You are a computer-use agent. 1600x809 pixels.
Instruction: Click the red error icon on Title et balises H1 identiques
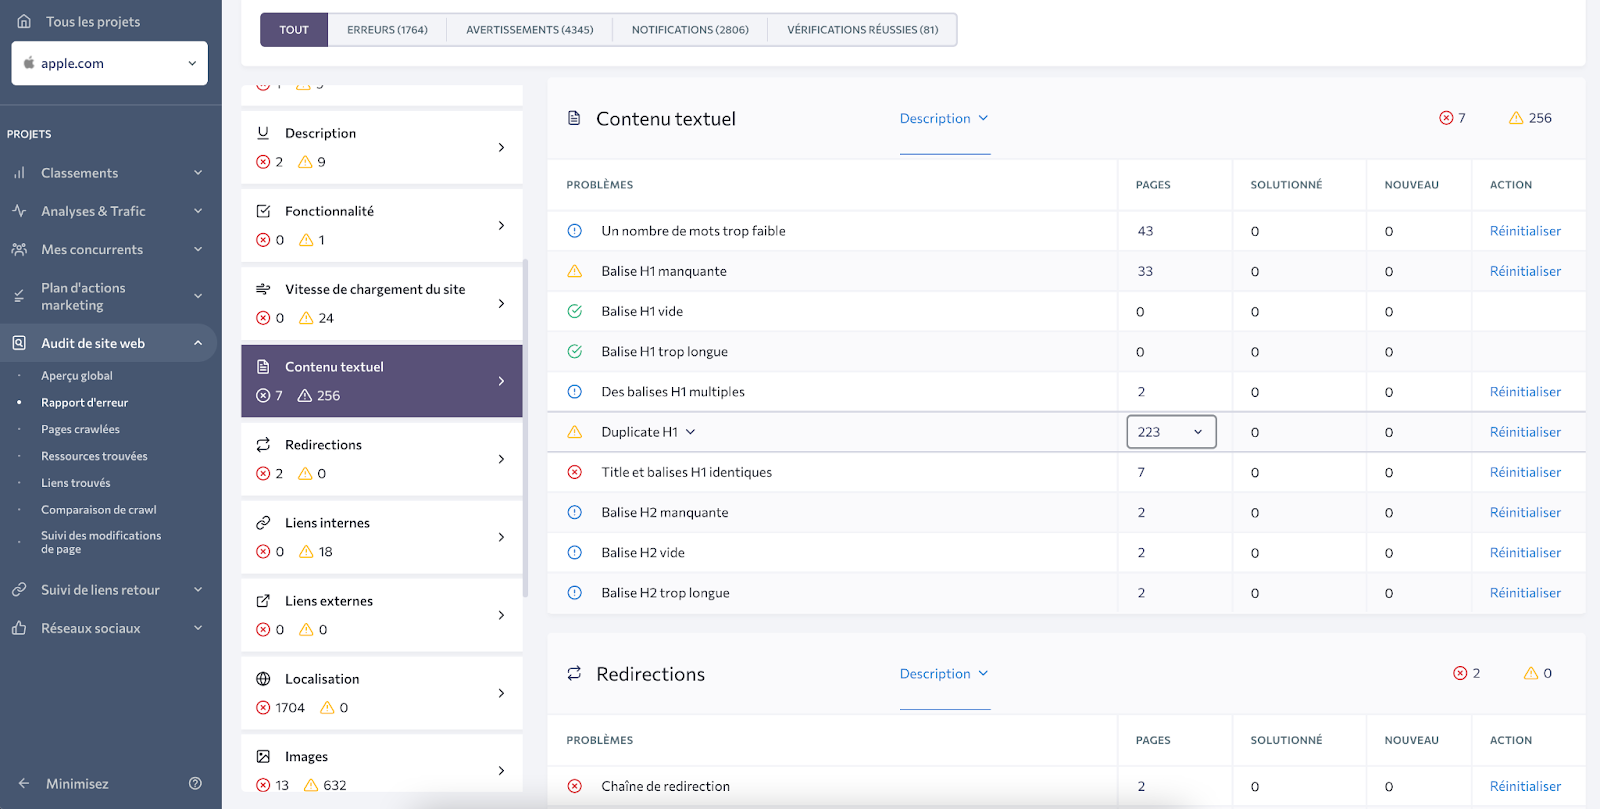(x=575, y=472)
